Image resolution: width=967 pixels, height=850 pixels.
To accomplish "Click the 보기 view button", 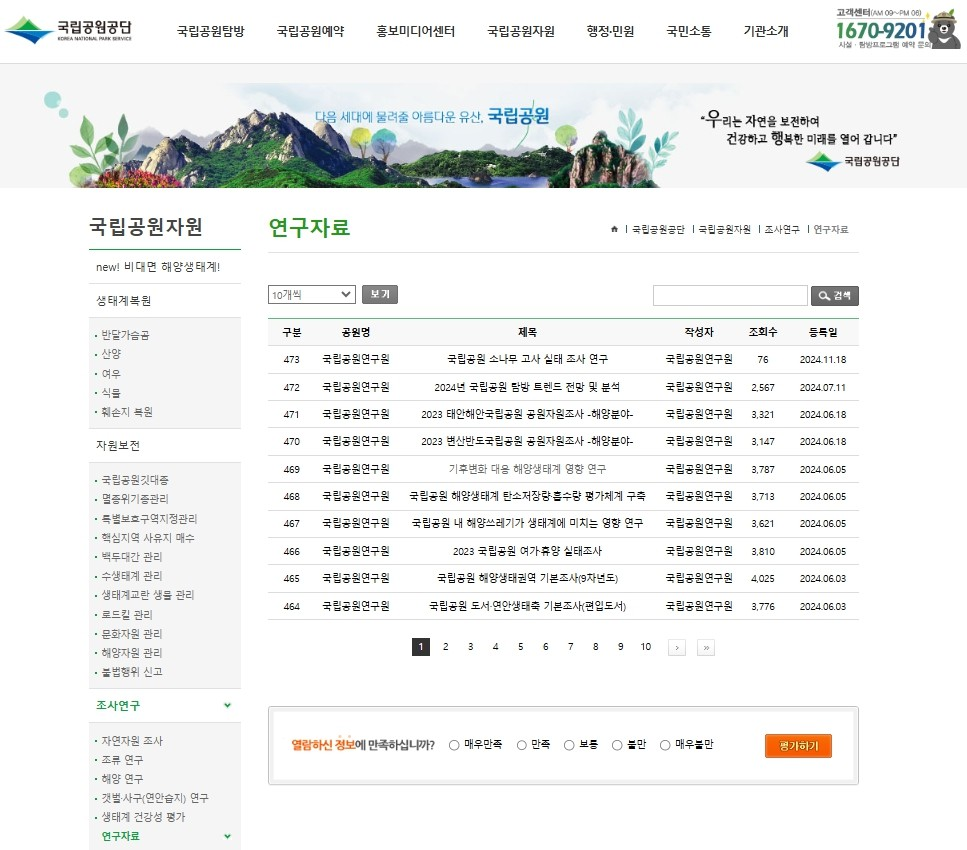I will point(380,294).
